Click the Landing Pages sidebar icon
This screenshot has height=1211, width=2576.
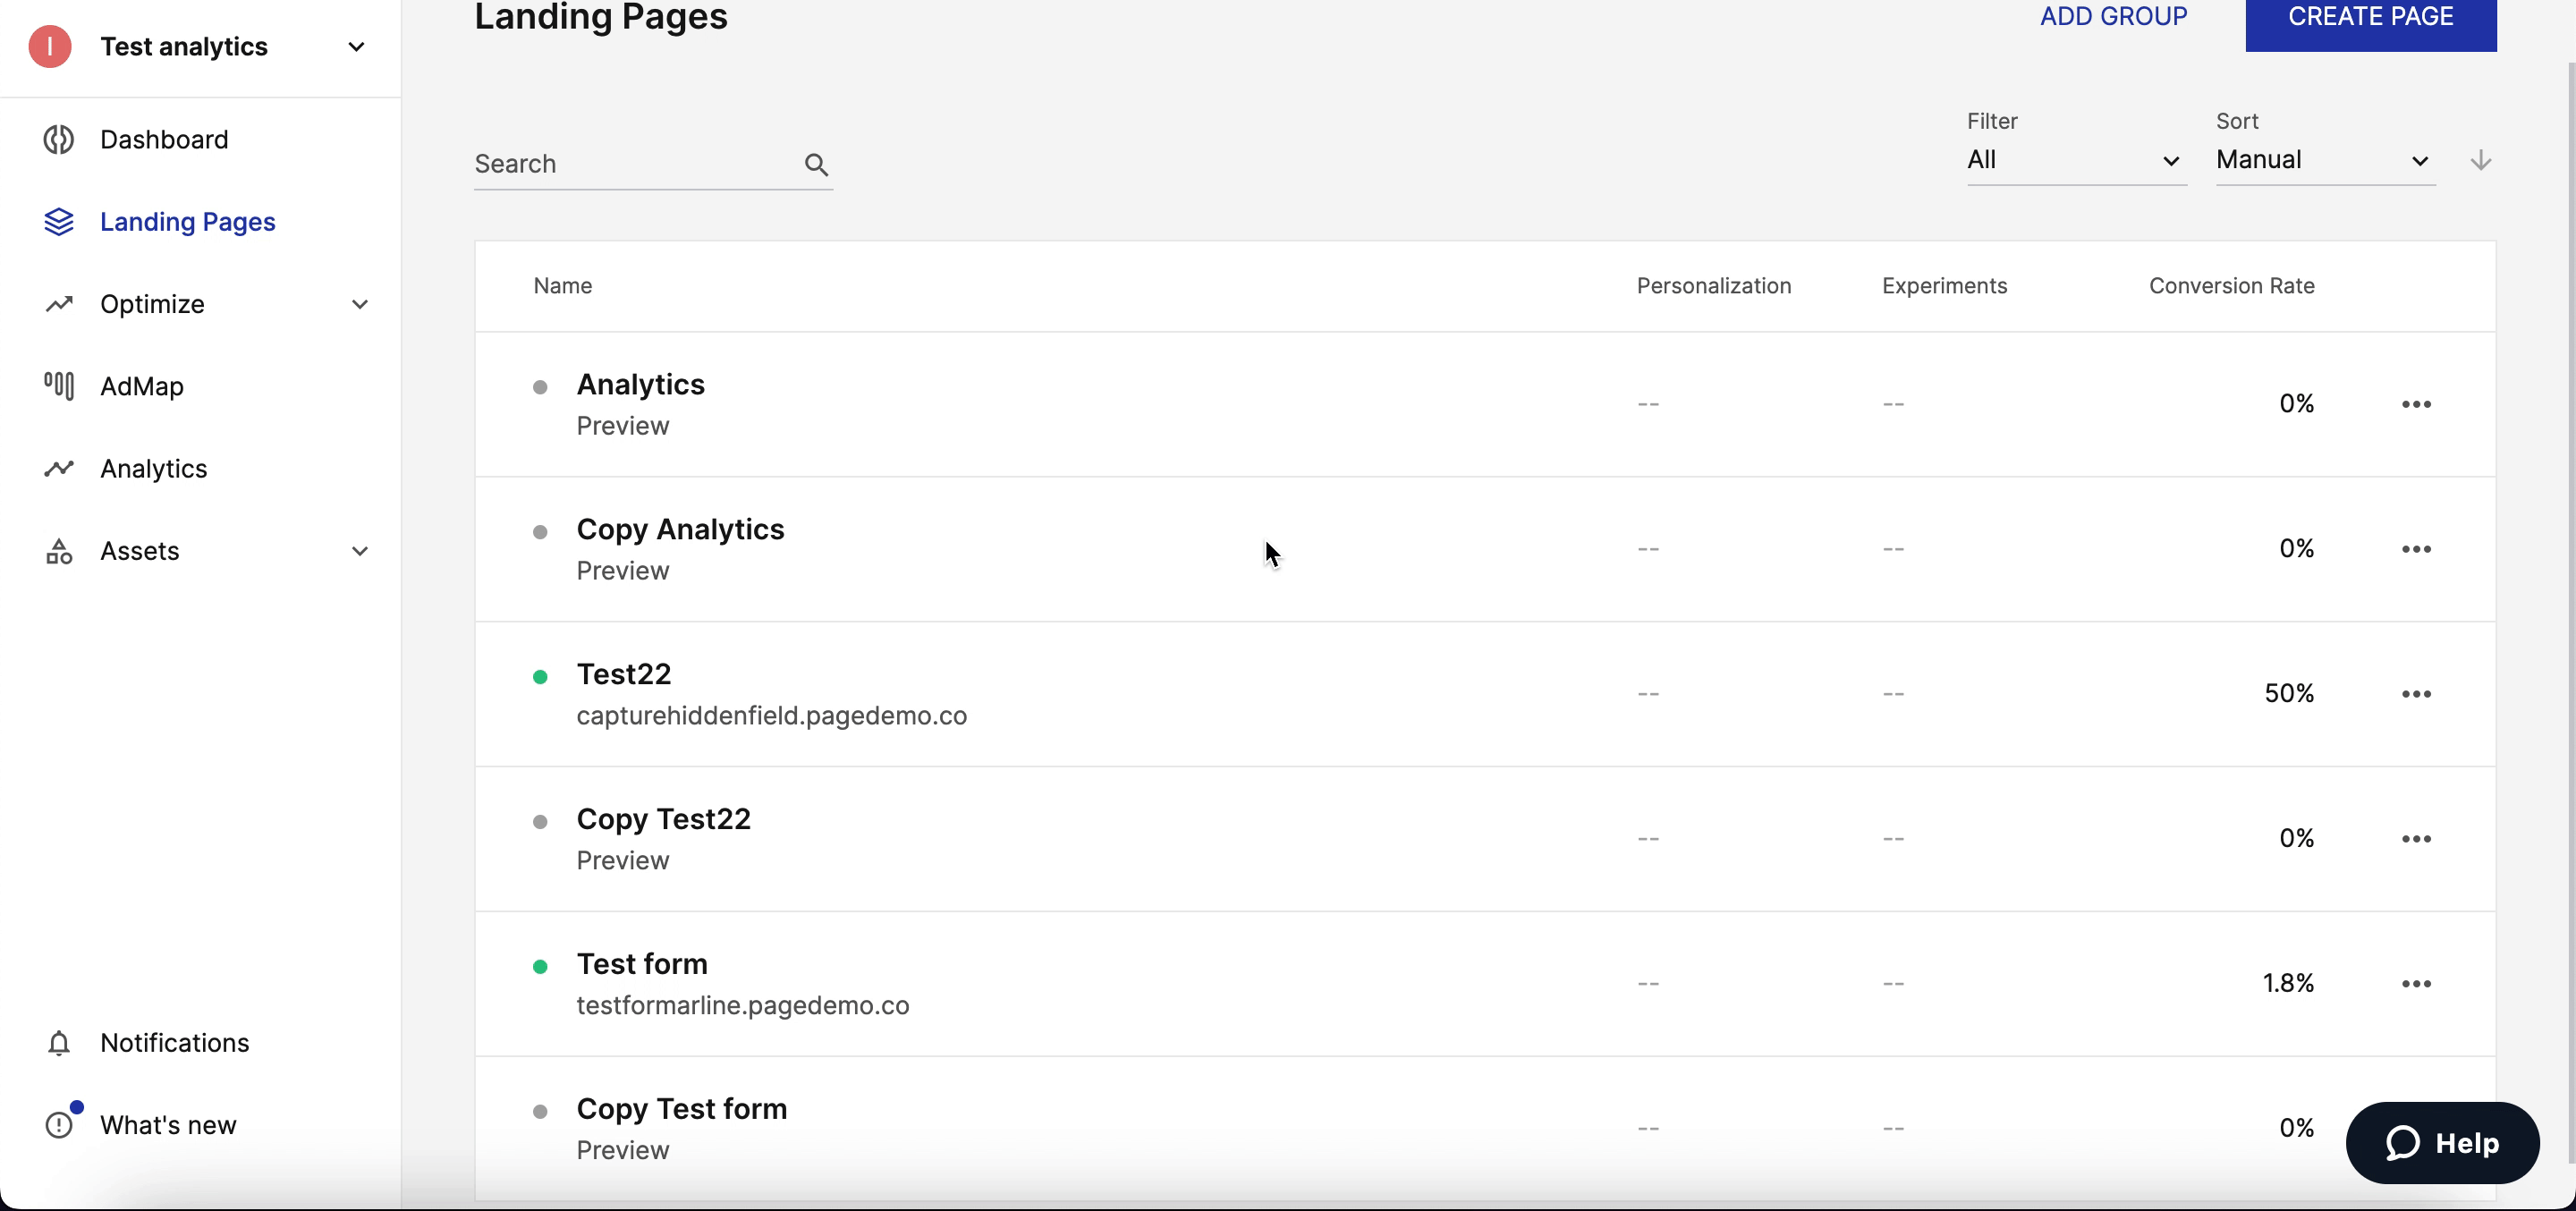click(x=57, y=222)
